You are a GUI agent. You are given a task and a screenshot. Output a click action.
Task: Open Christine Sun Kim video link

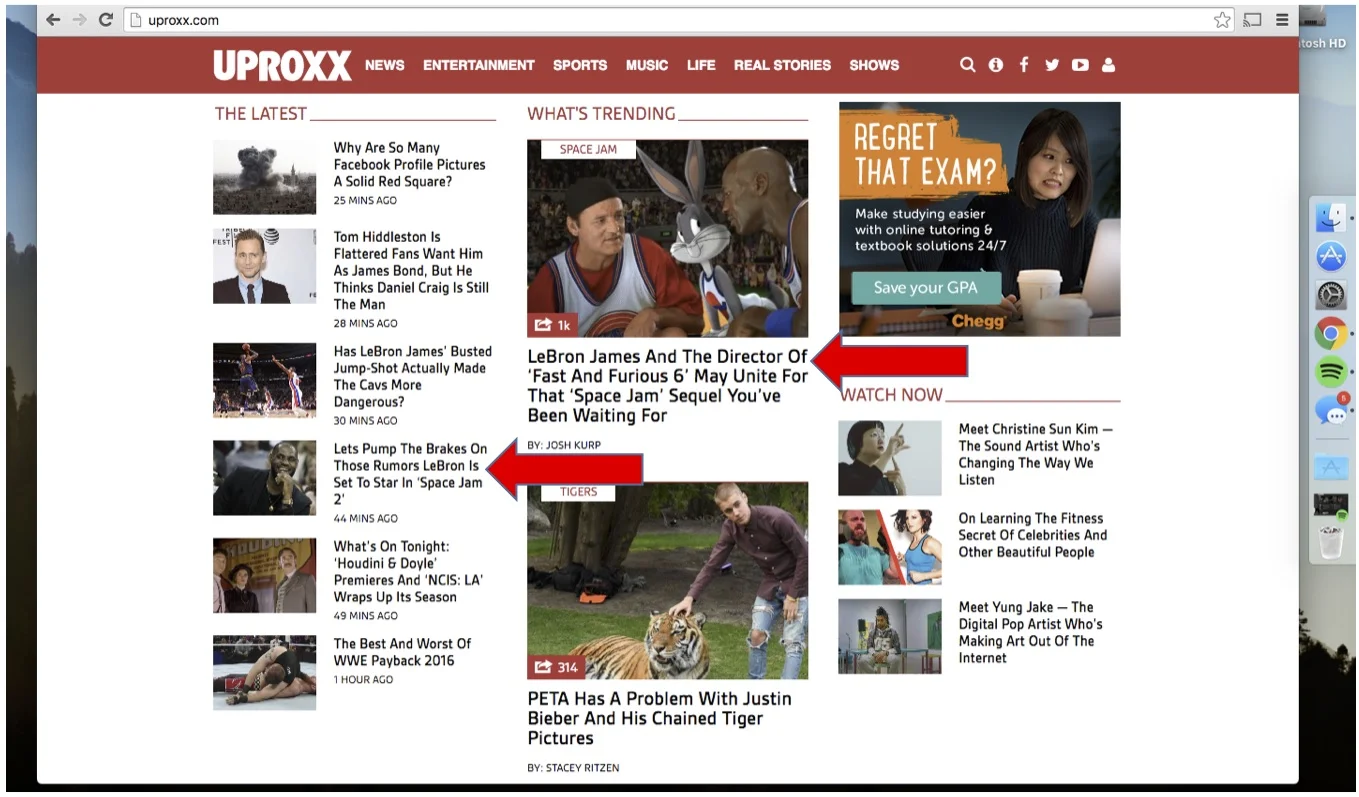pyautogui.click(x=1035, y=455)
